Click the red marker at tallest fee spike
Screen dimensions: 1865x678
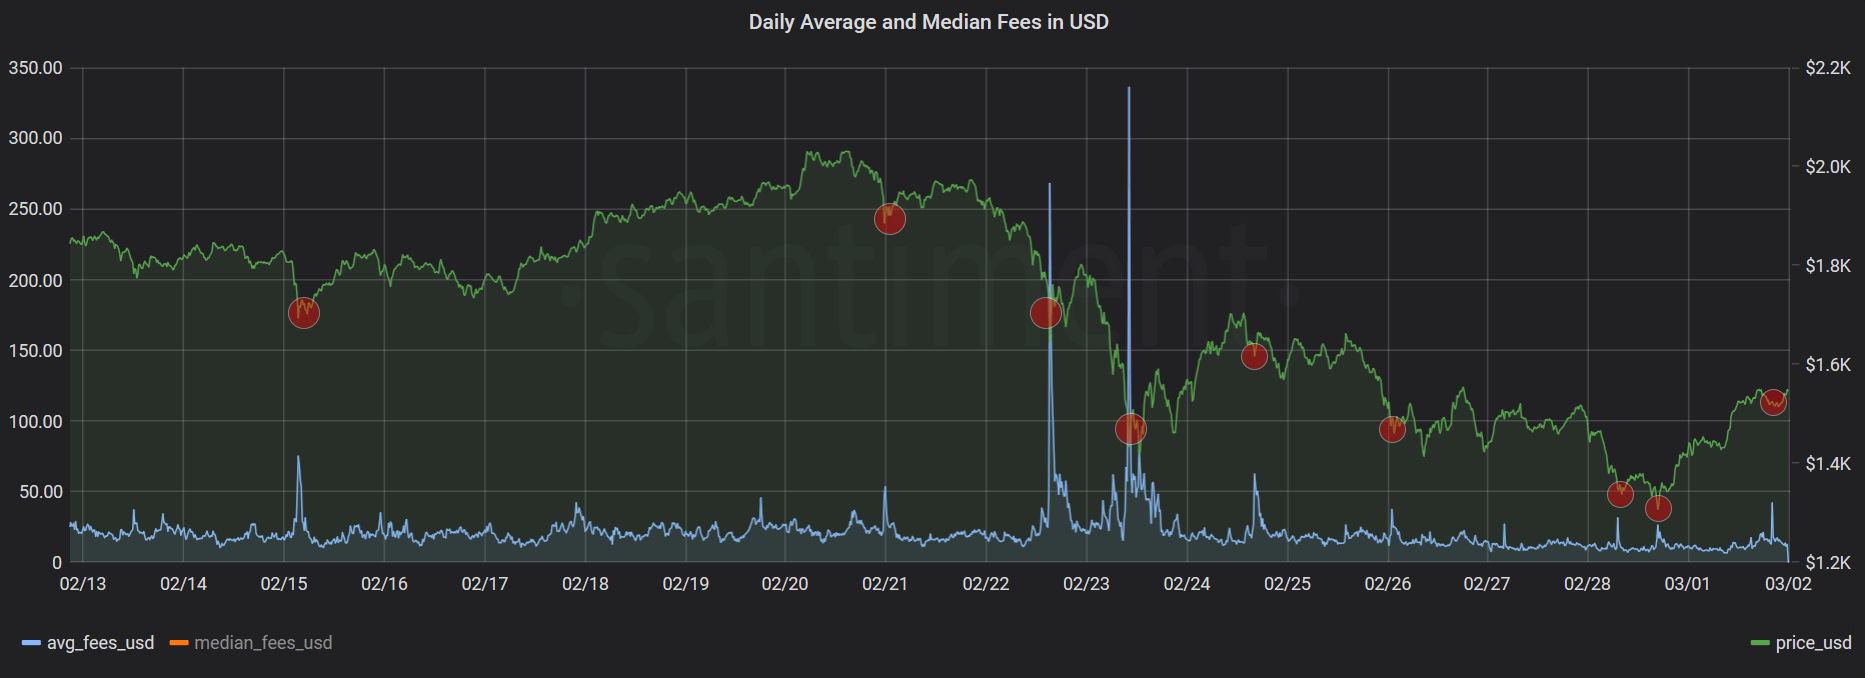(x=1131, y=429)
